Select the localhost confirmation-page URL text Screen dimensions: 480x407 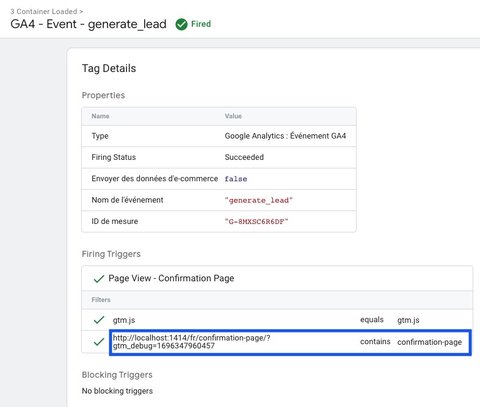pyautogui.click(x=191, y=342)
